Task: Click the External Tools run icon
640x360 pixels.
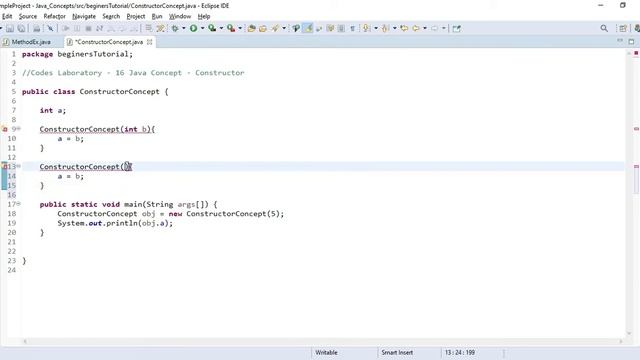Action: click(x=231, y=28)
